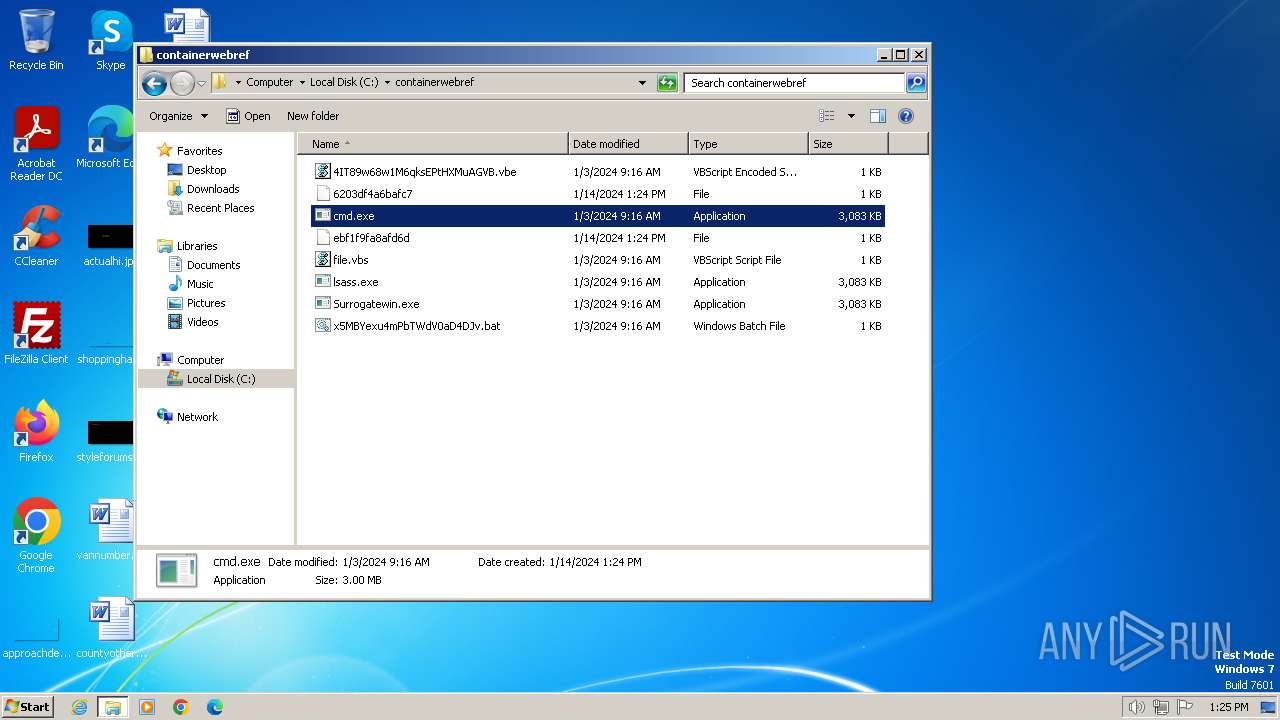Open the countyother Word document icon

pos(111,628)
